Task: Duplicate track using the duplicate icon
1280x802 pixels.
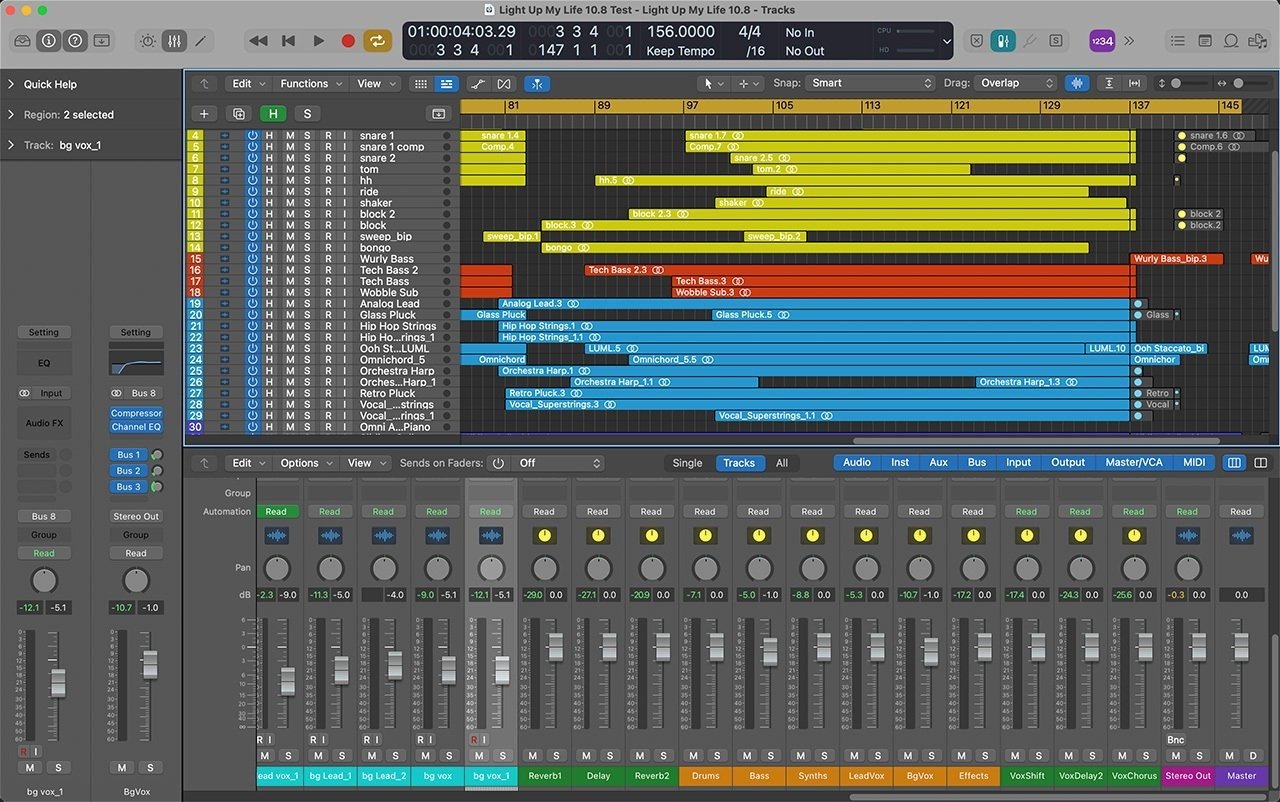Action: [238, 114]
